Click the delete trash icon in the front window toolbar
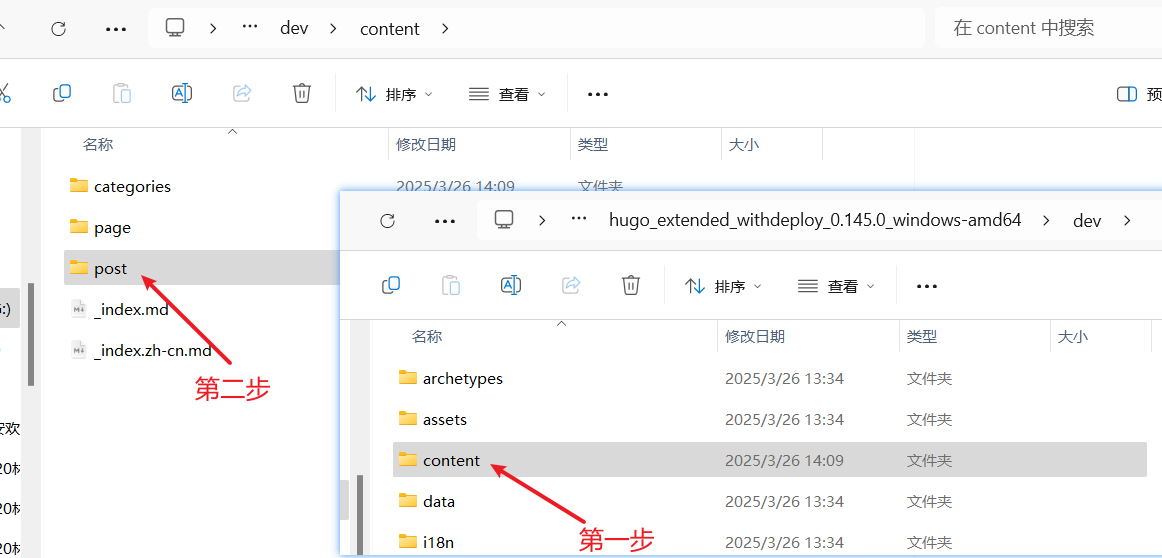The image size is (1162, 558). [x=630, y=285]
